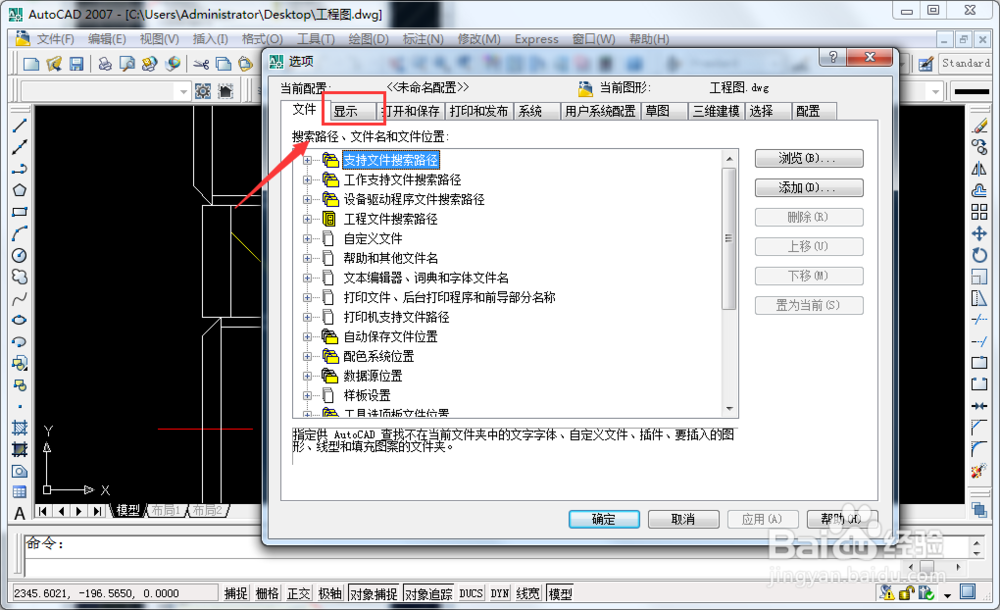Select the Trim tool
This screenshot has height=610, width=1000.
coord(979,320)
